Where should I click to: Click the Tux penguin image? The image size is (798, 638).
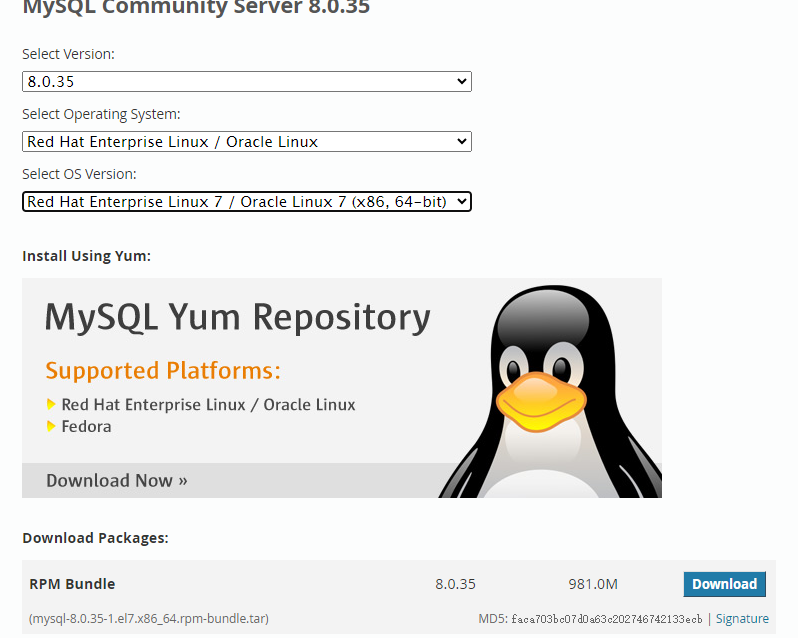coord(550,392)
